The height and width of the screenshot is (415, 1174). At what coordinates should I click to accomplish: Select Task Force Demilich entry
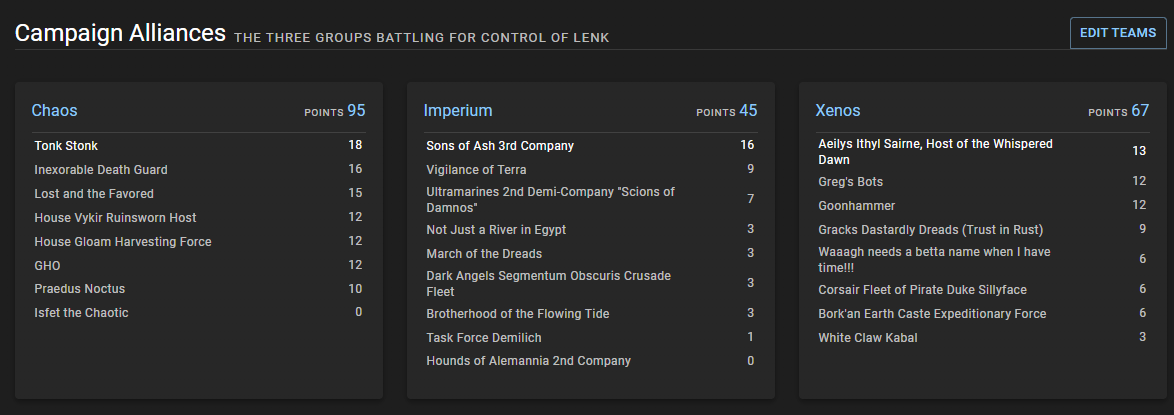click(484, 337)
